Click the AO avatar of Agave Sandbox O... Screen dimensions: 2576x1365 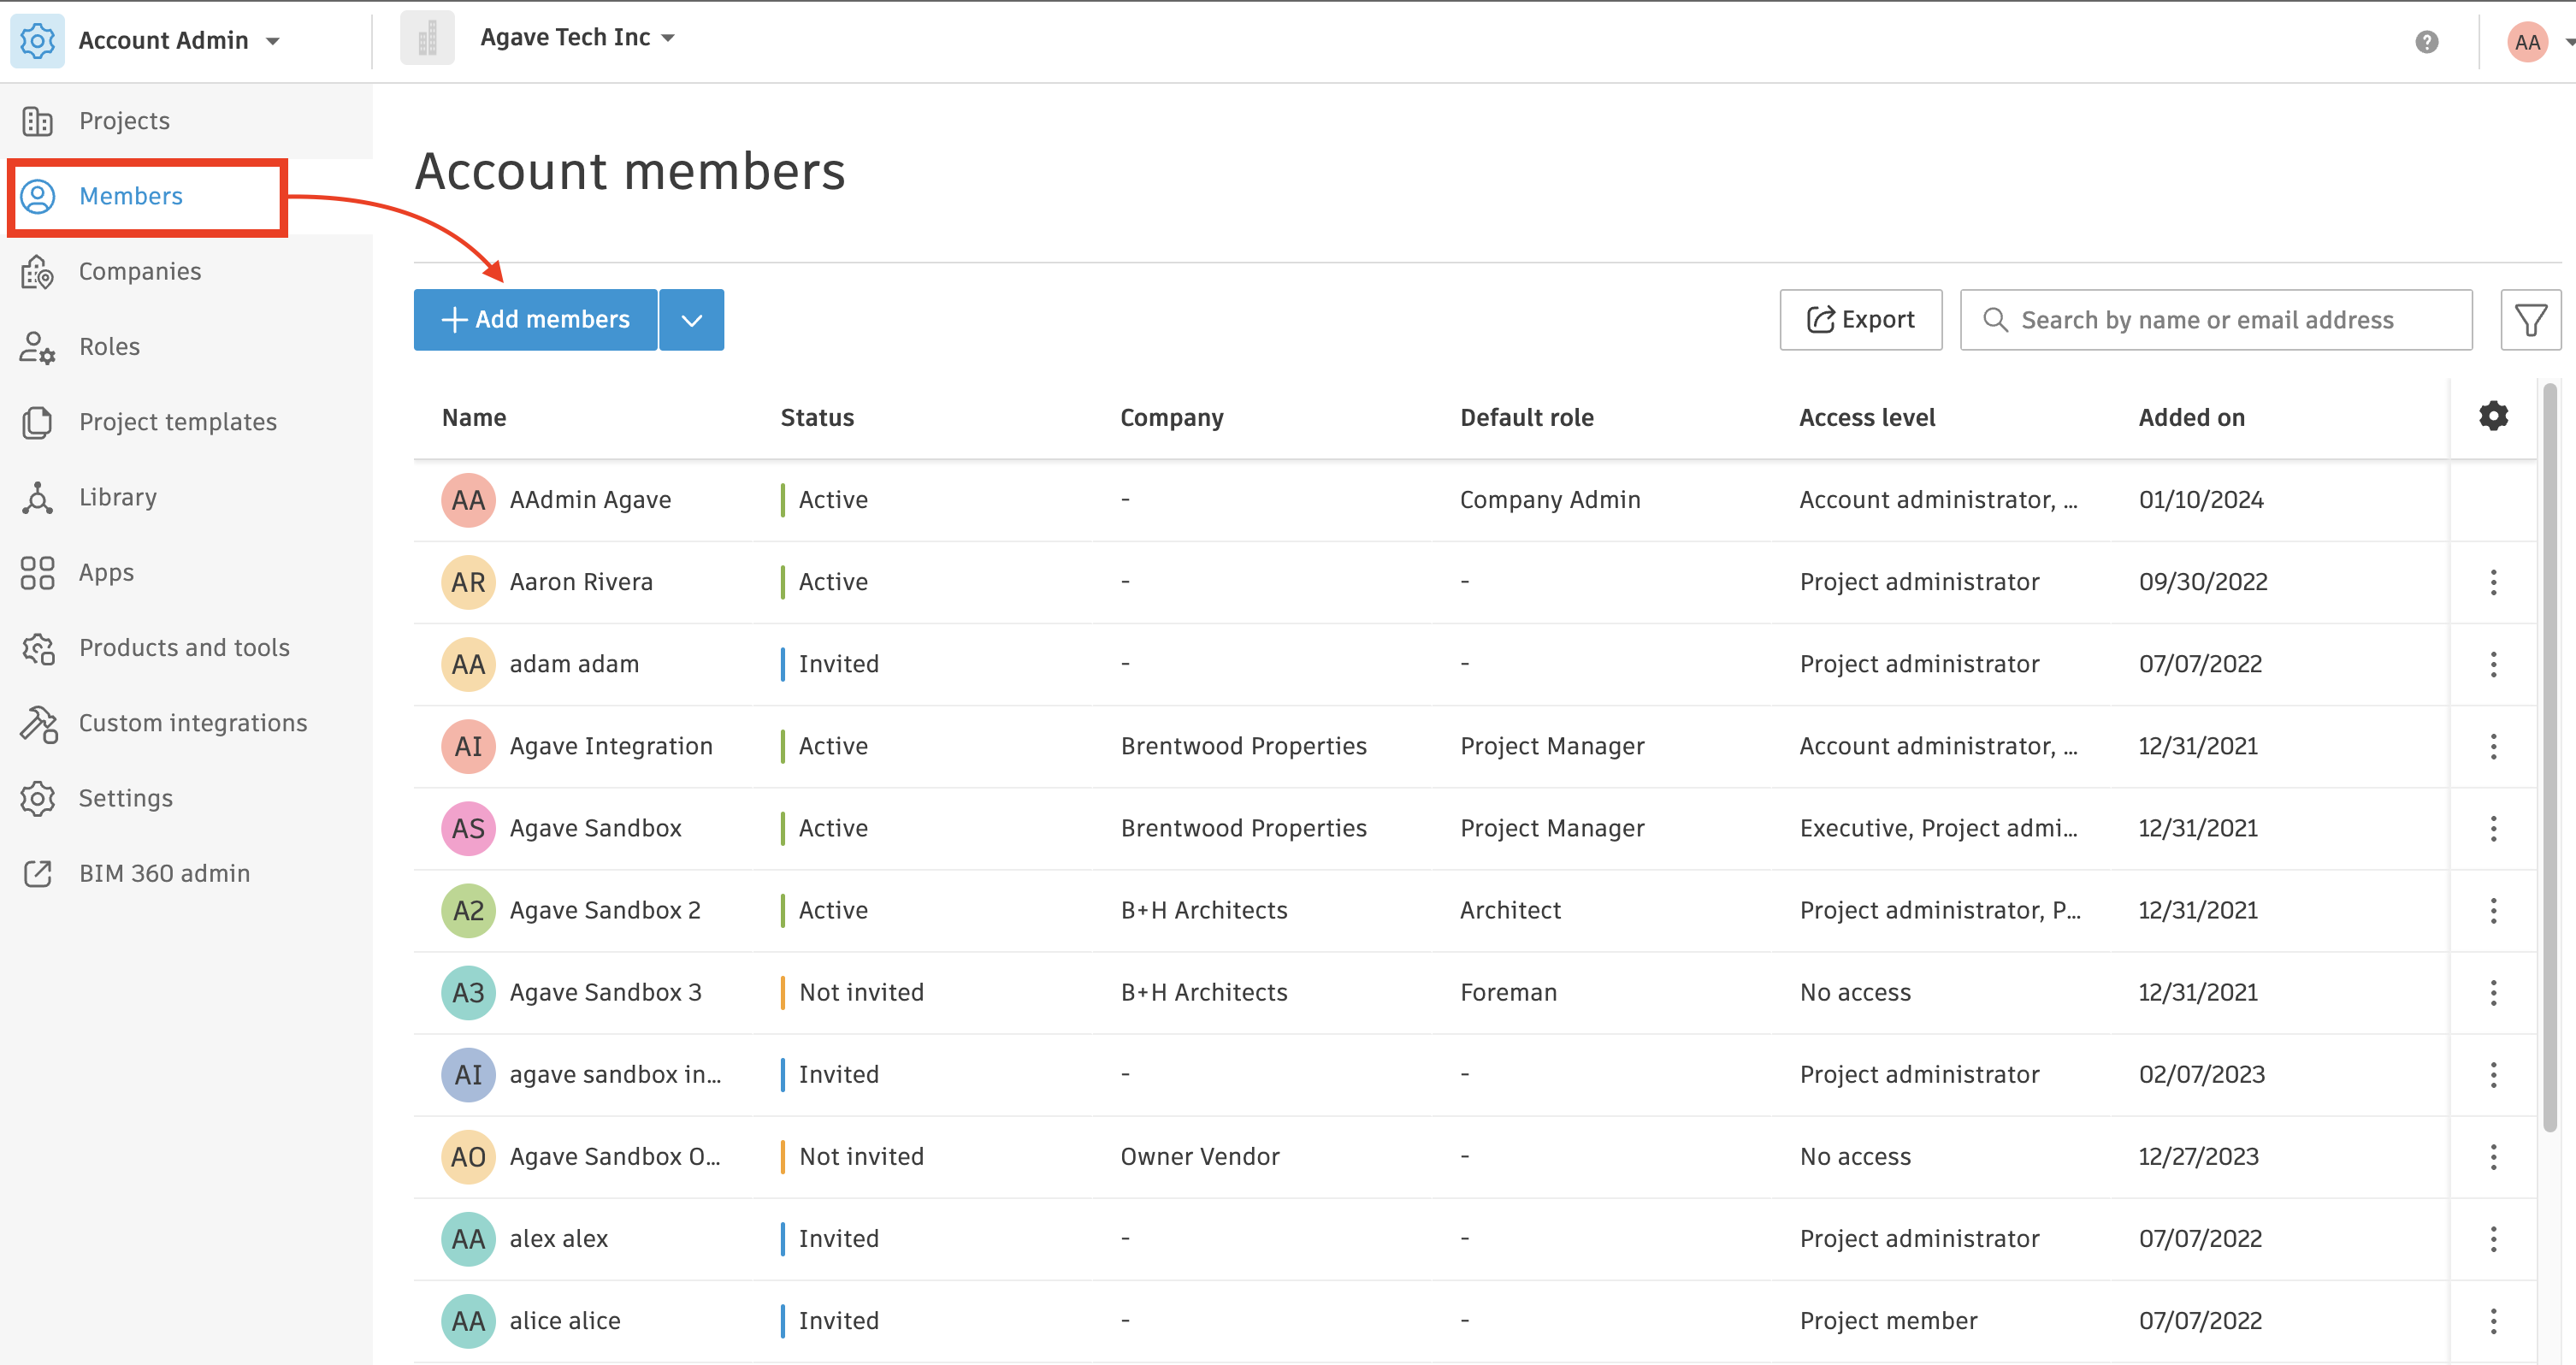468,1157
